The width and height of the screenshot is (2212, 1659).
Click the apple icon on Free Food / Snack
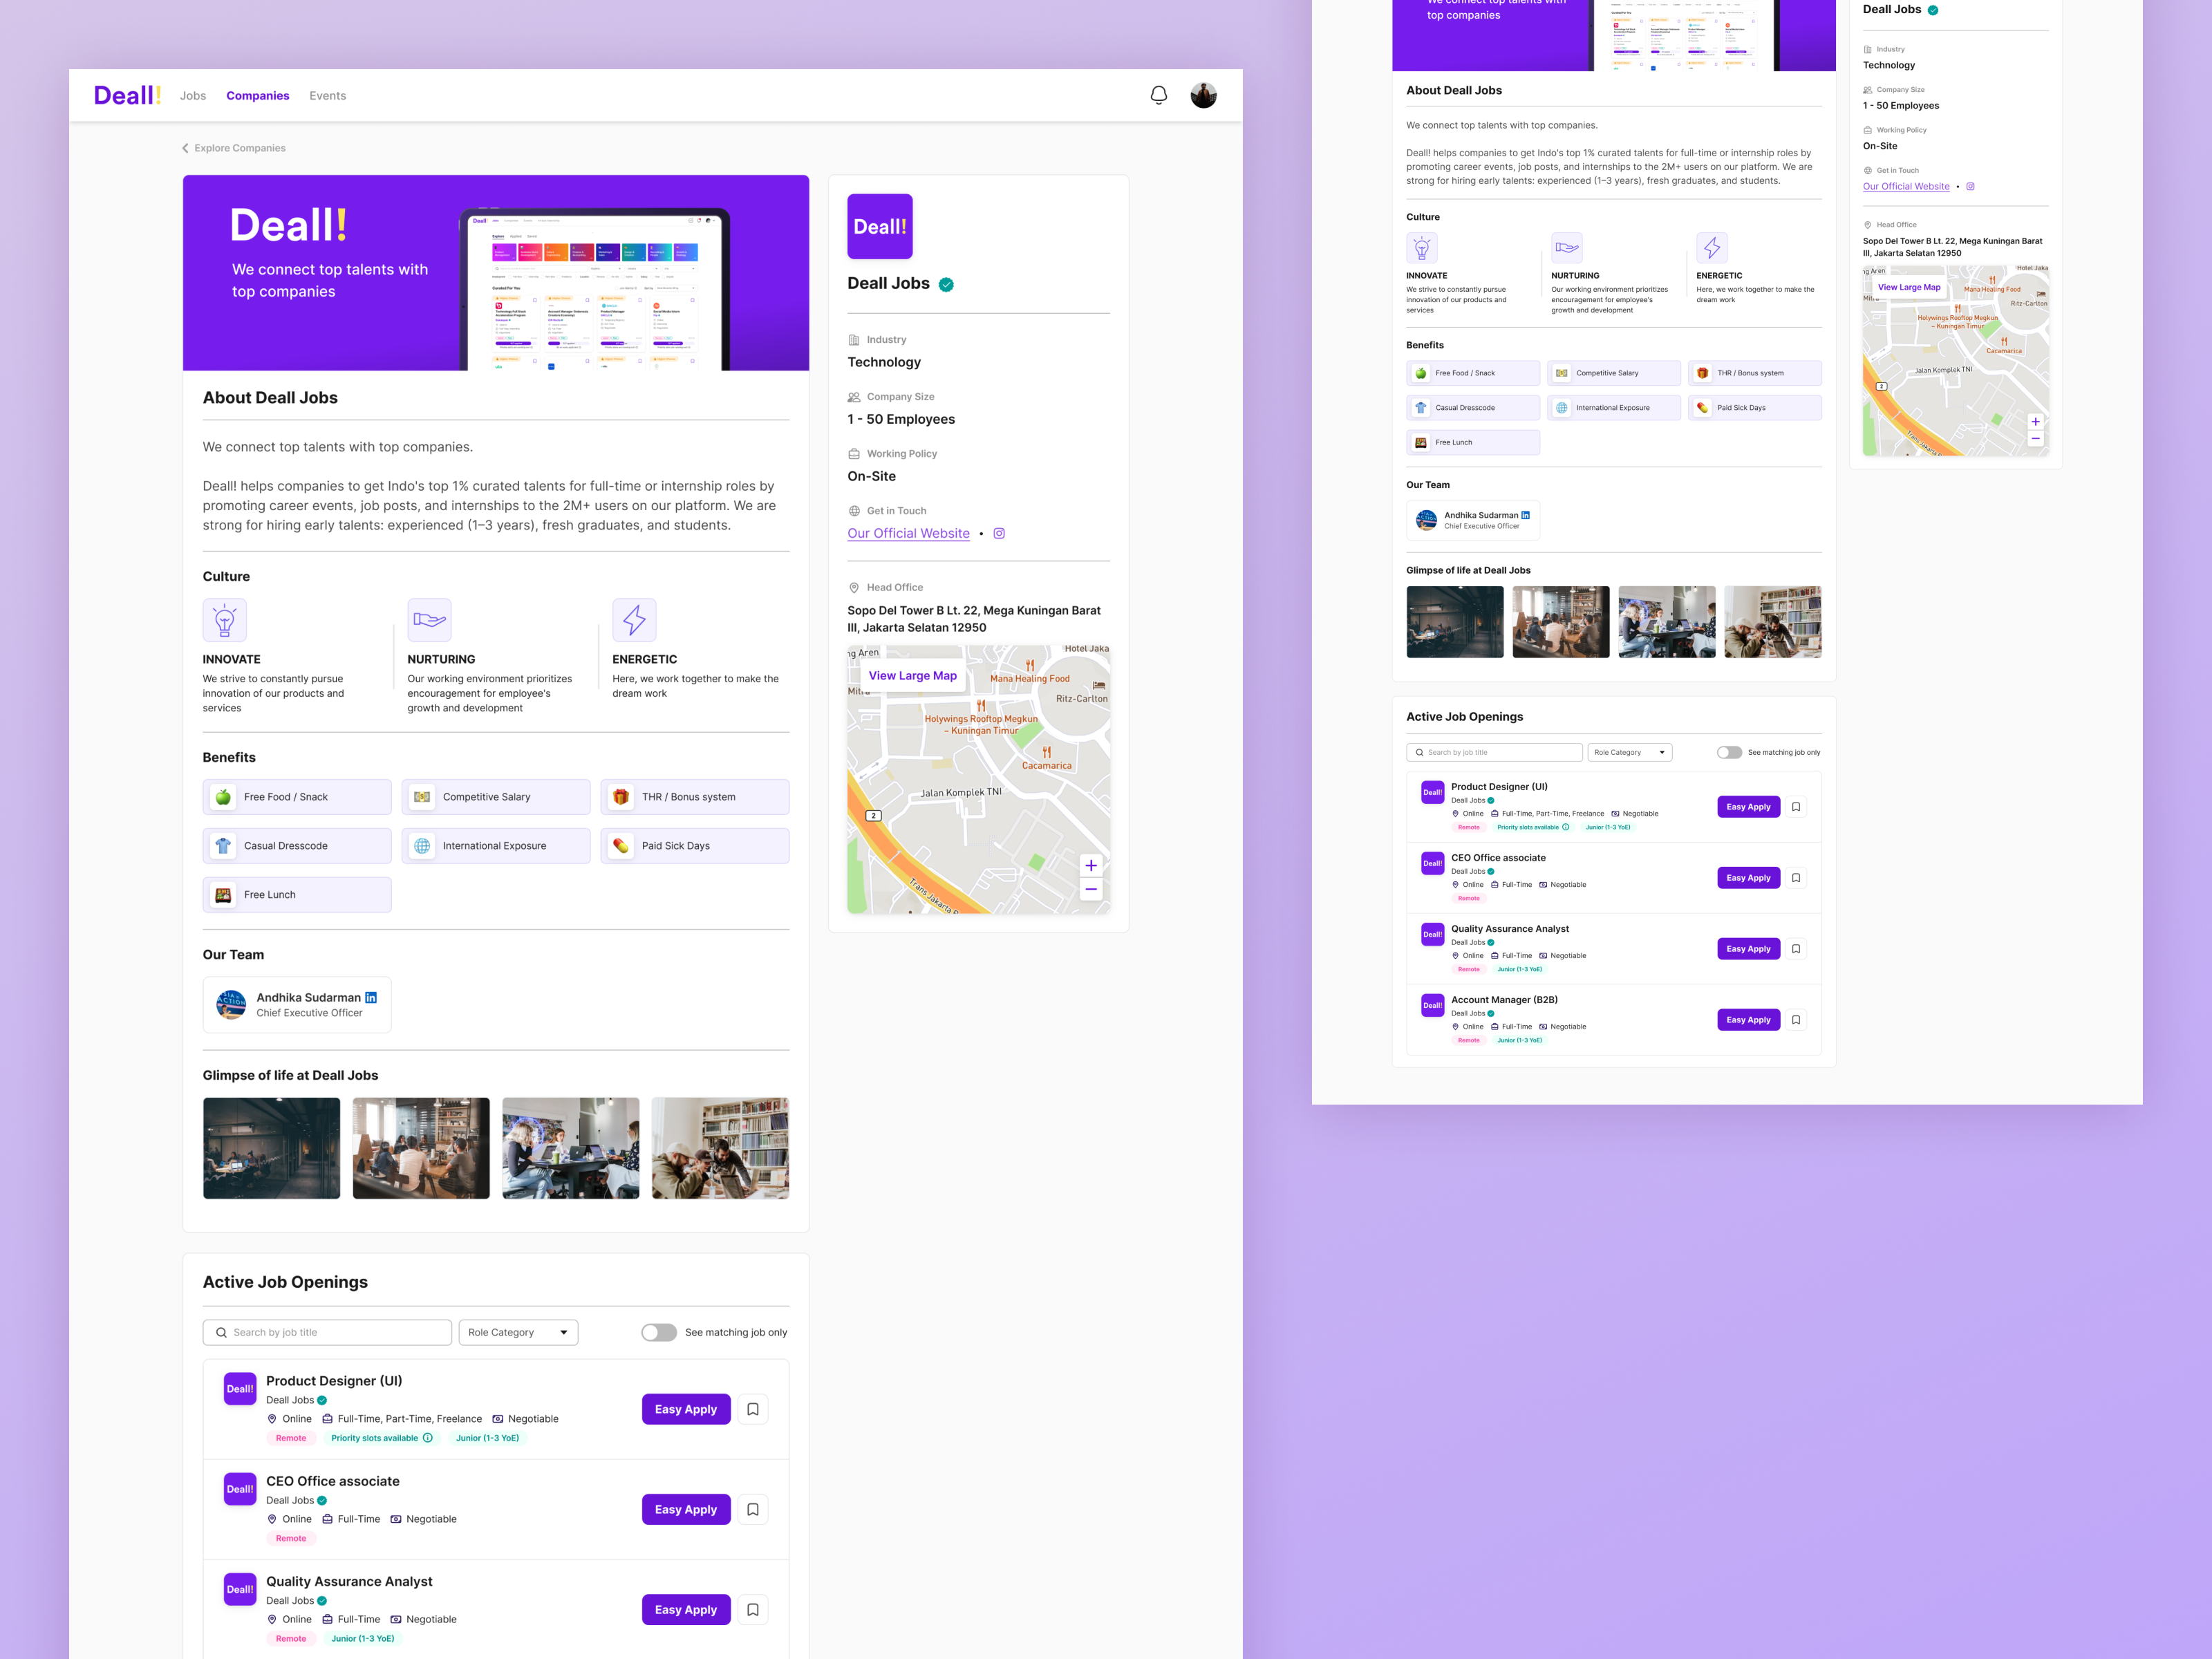[223, 797]
